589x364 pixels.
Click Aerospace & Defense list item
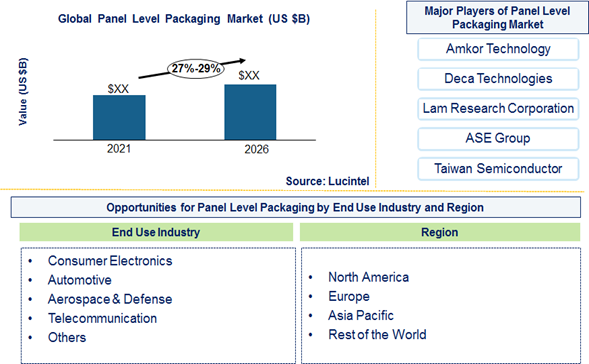tap(110, 299)
